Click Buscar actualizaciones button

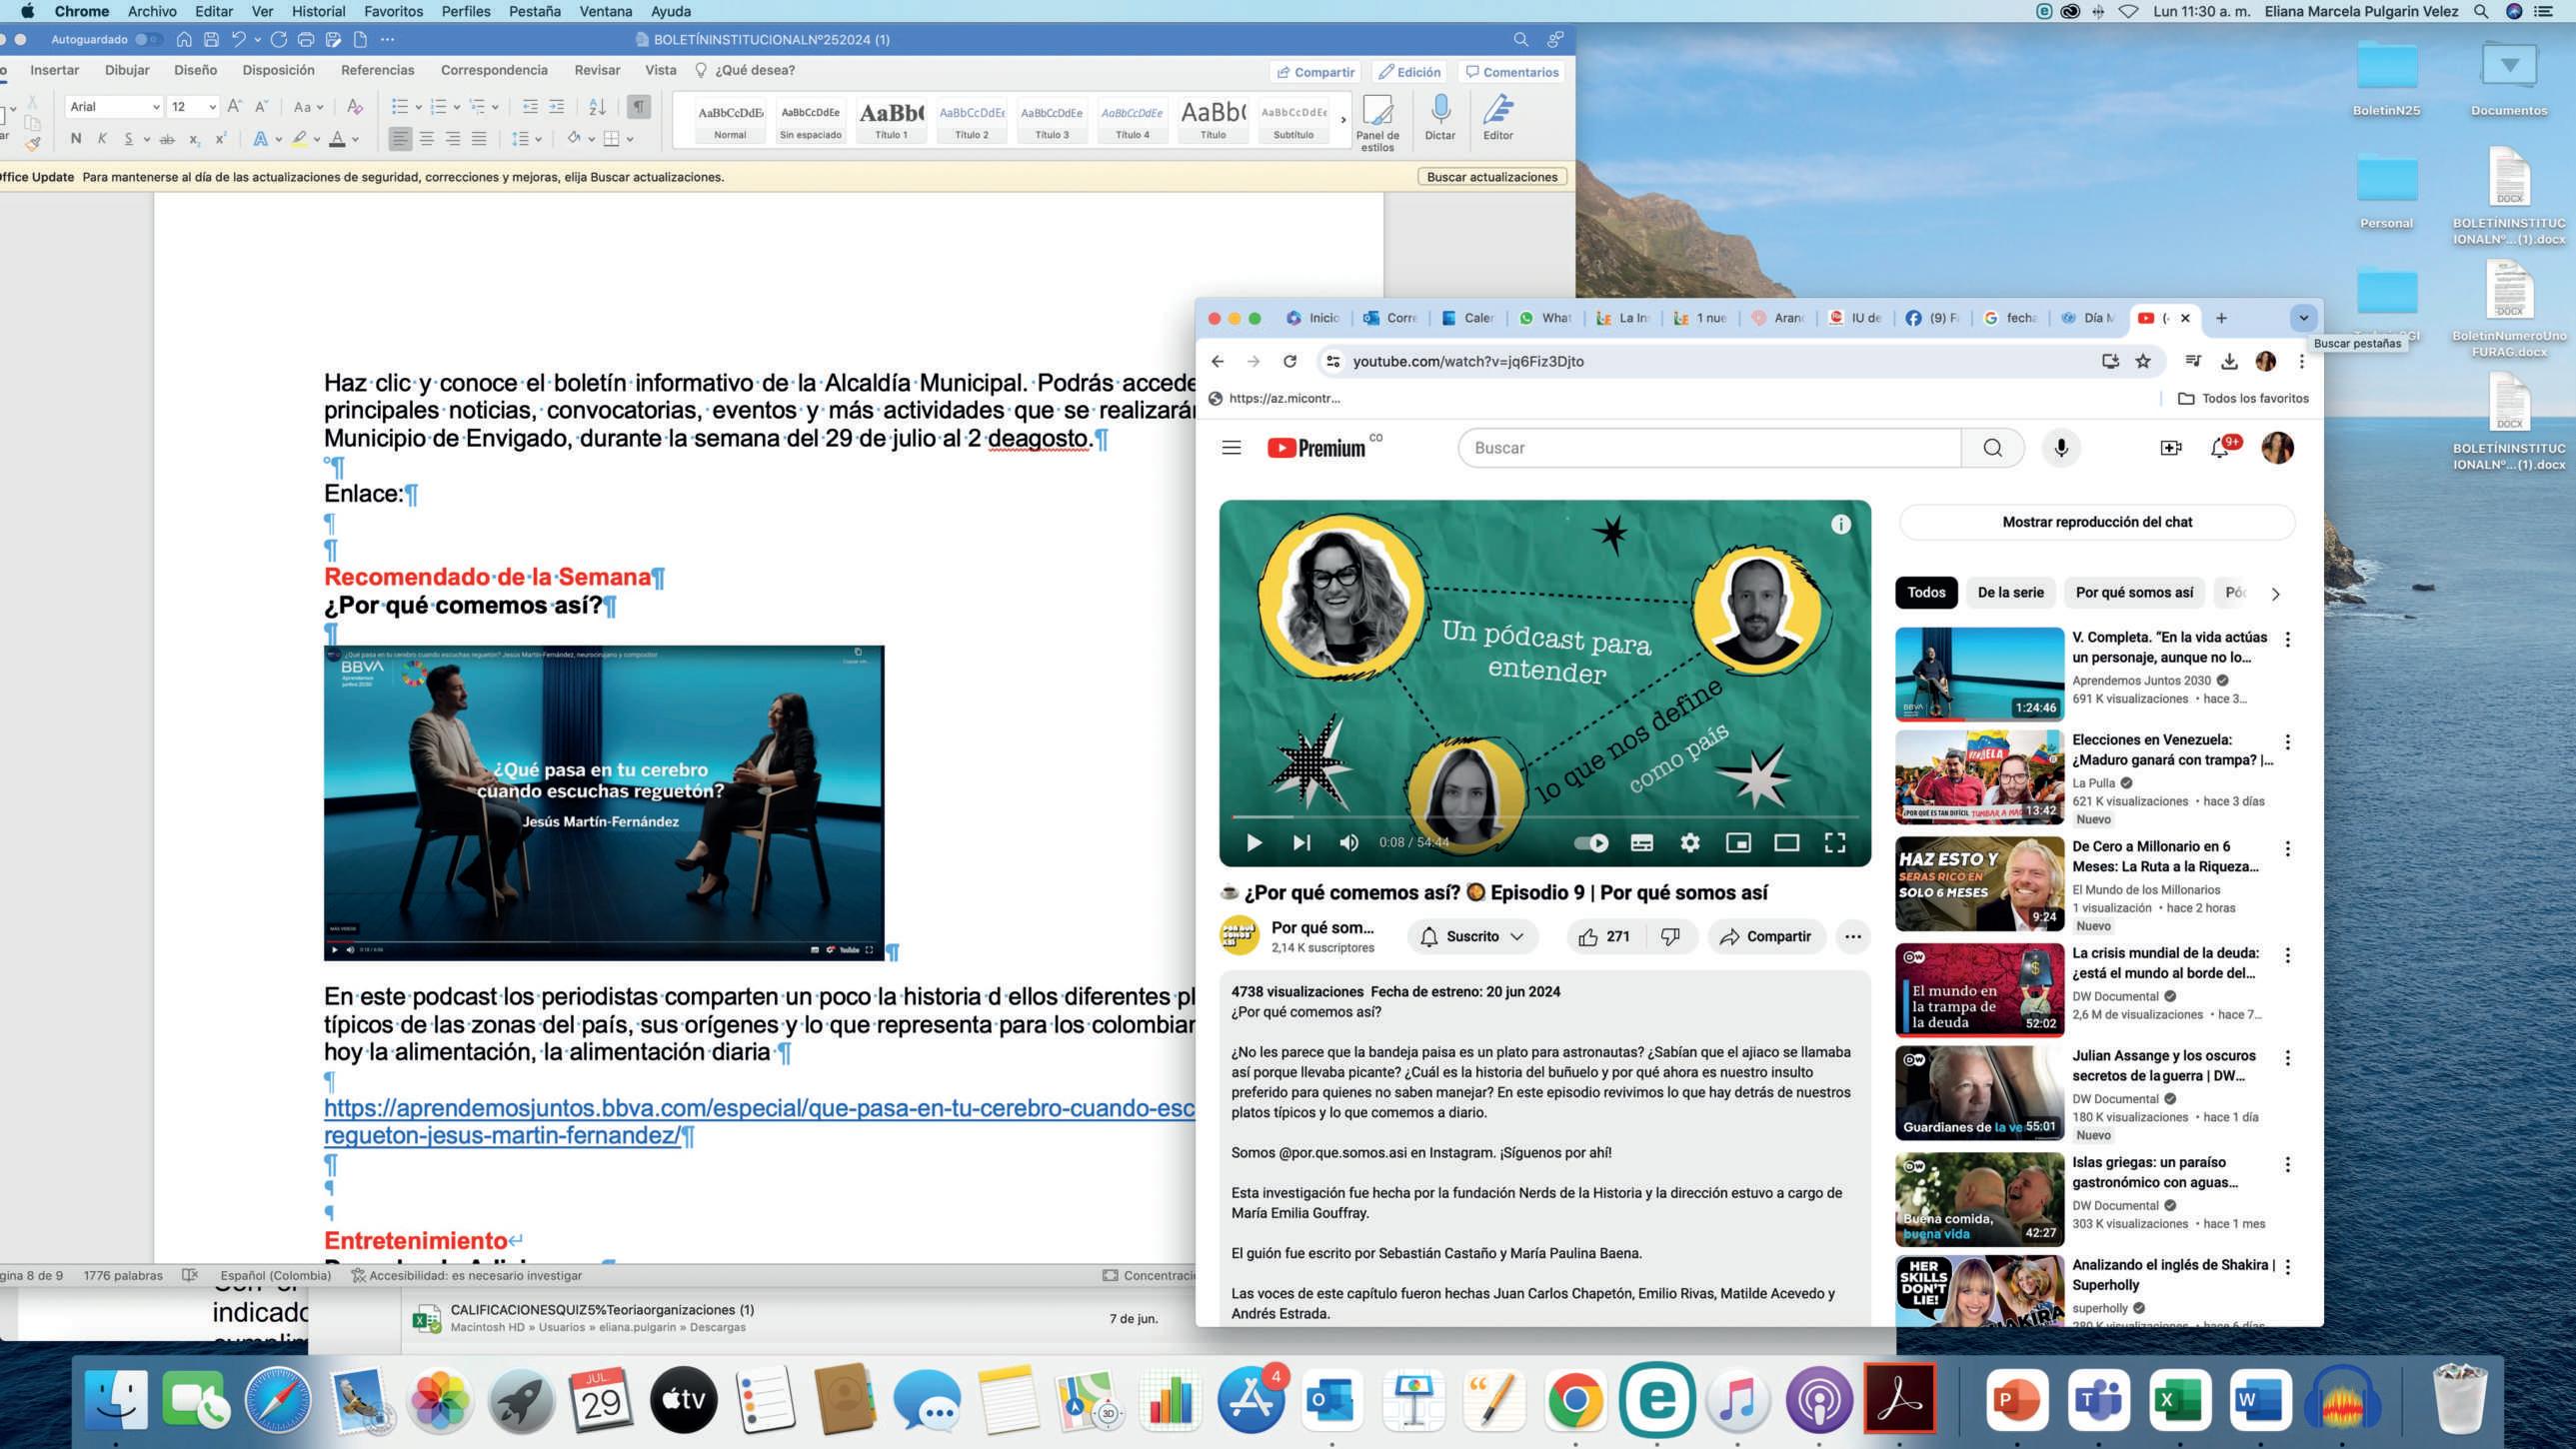1491,177
